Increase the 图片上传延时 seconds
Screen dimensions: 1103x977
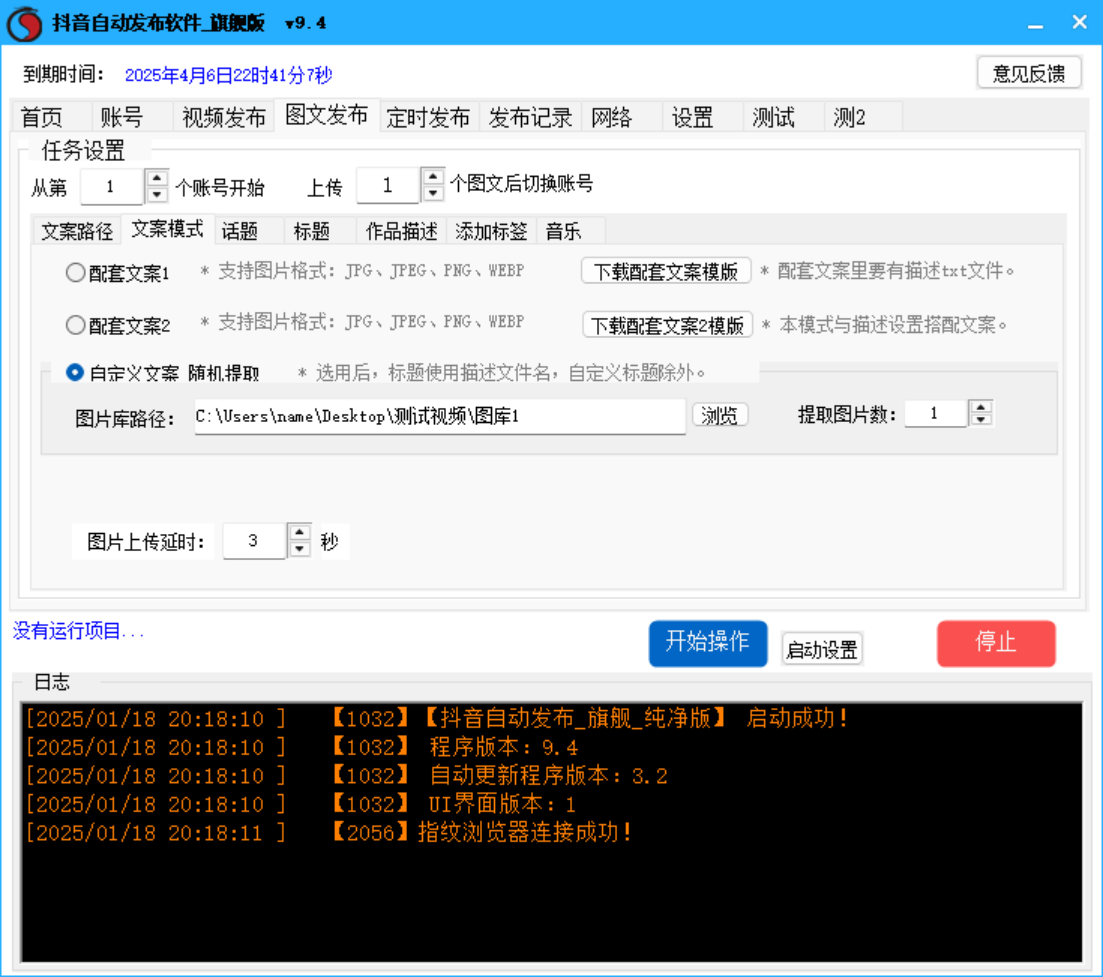(x=300, y=532)
